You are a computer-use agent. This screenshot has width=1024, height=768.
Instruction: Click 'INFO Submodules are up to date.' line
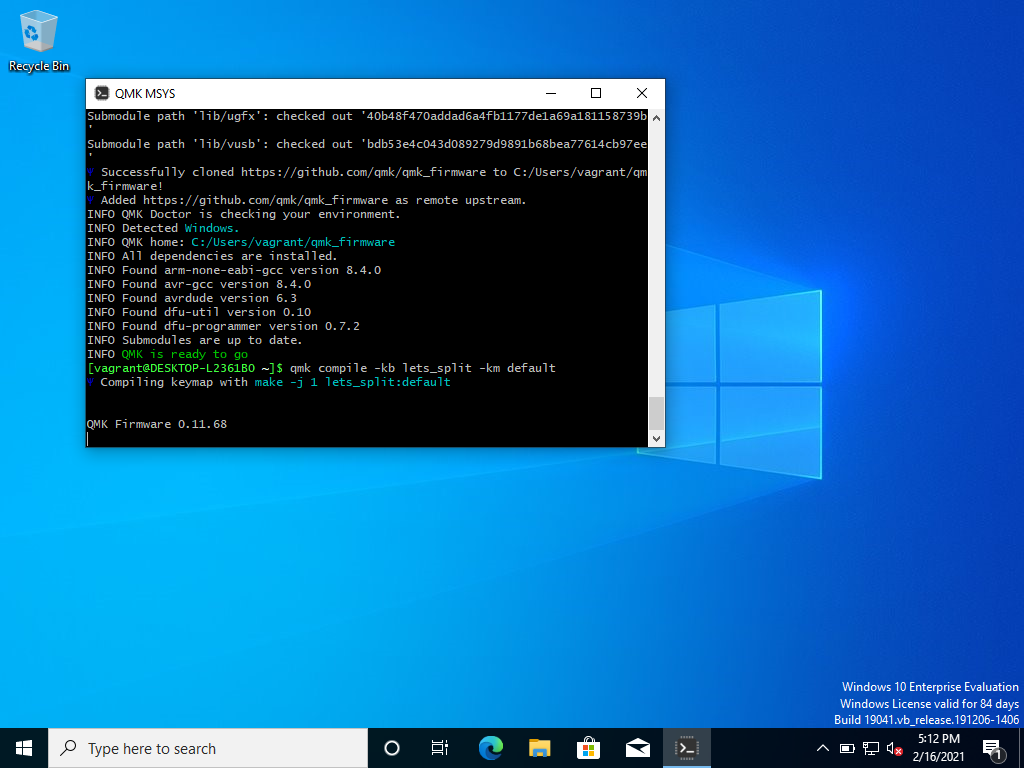coord(195,340)
